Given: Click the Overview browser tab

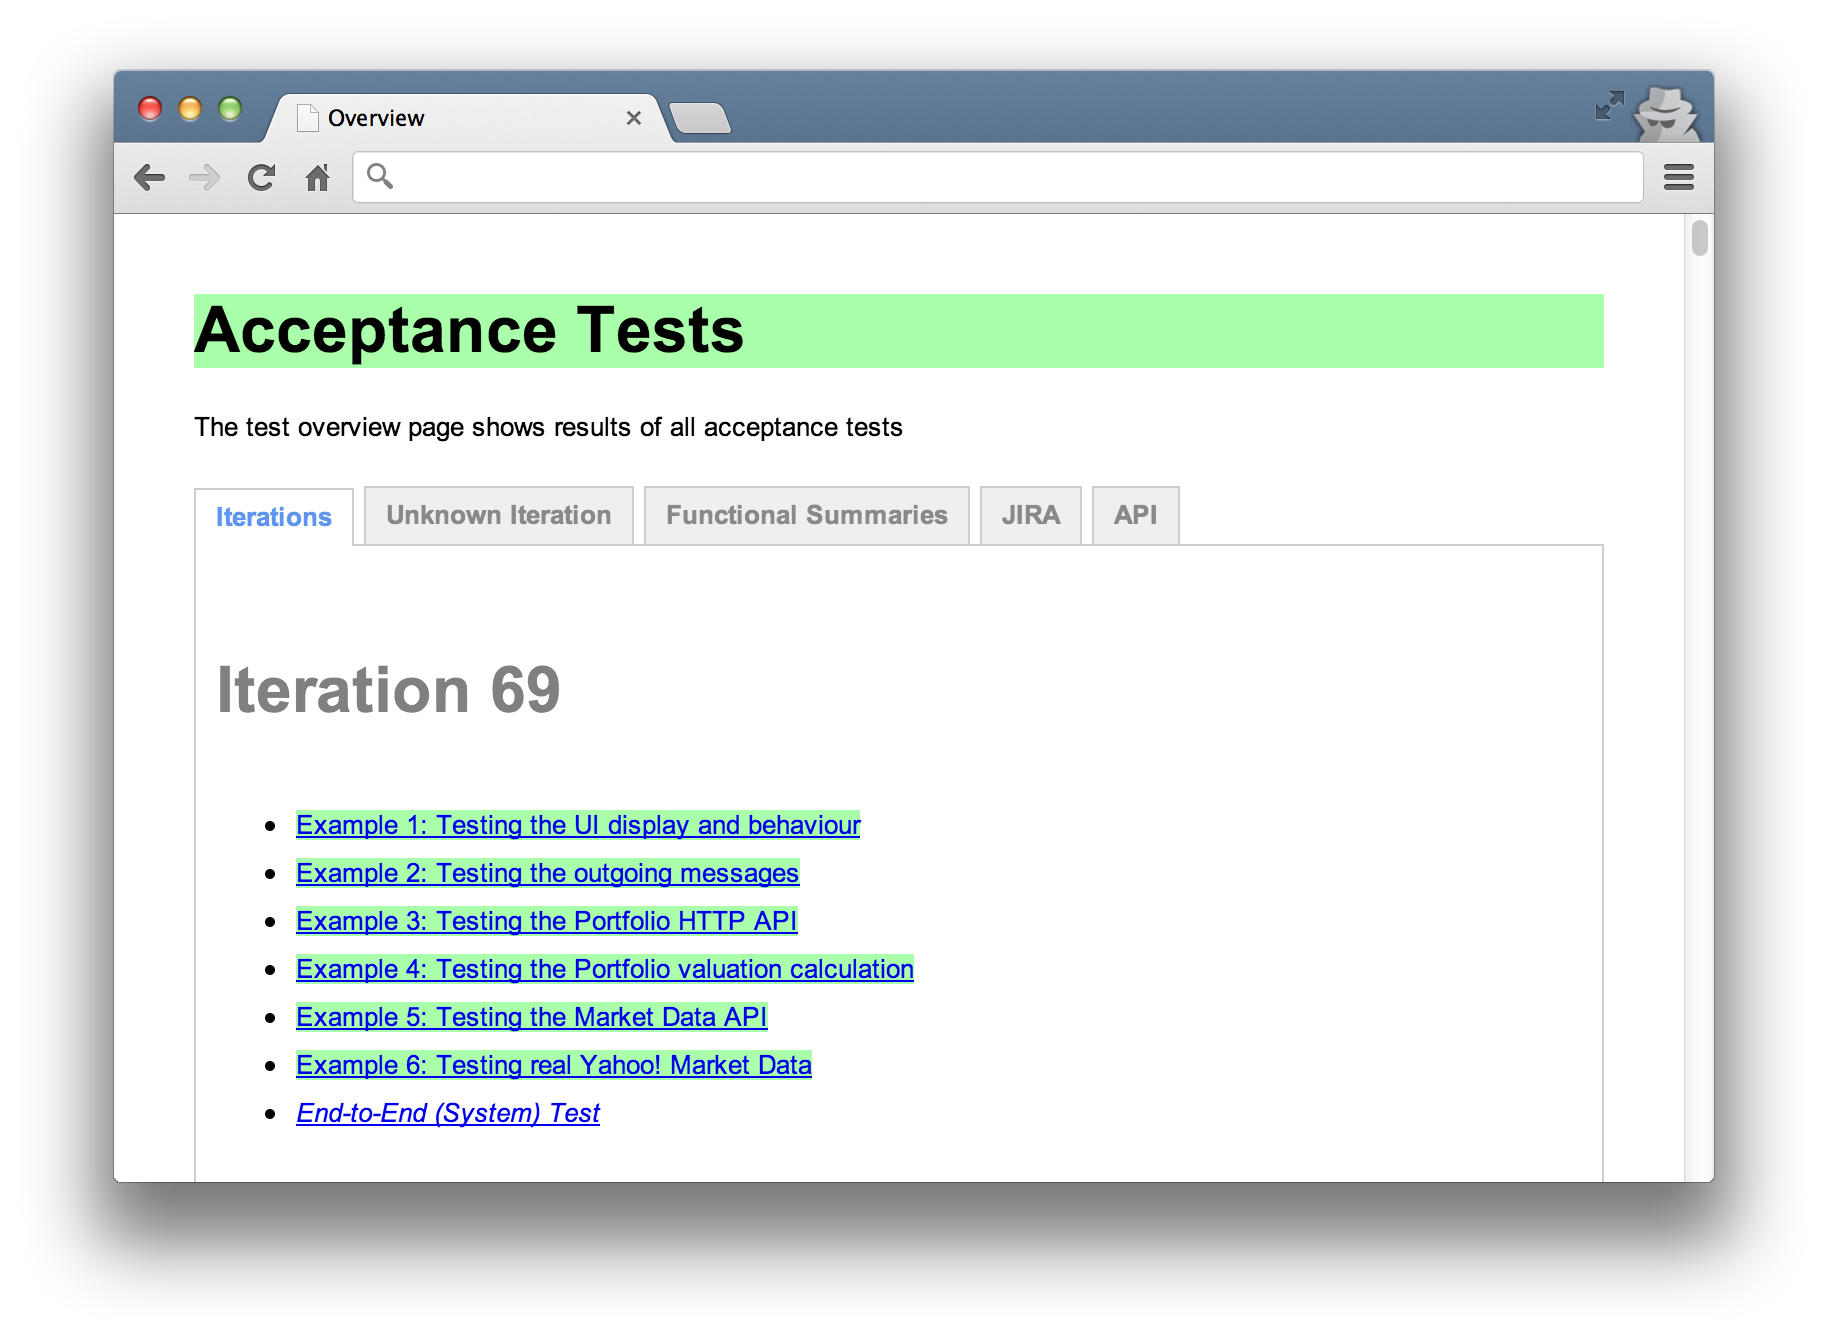Looking at the screenshot, I should point(420,117).
